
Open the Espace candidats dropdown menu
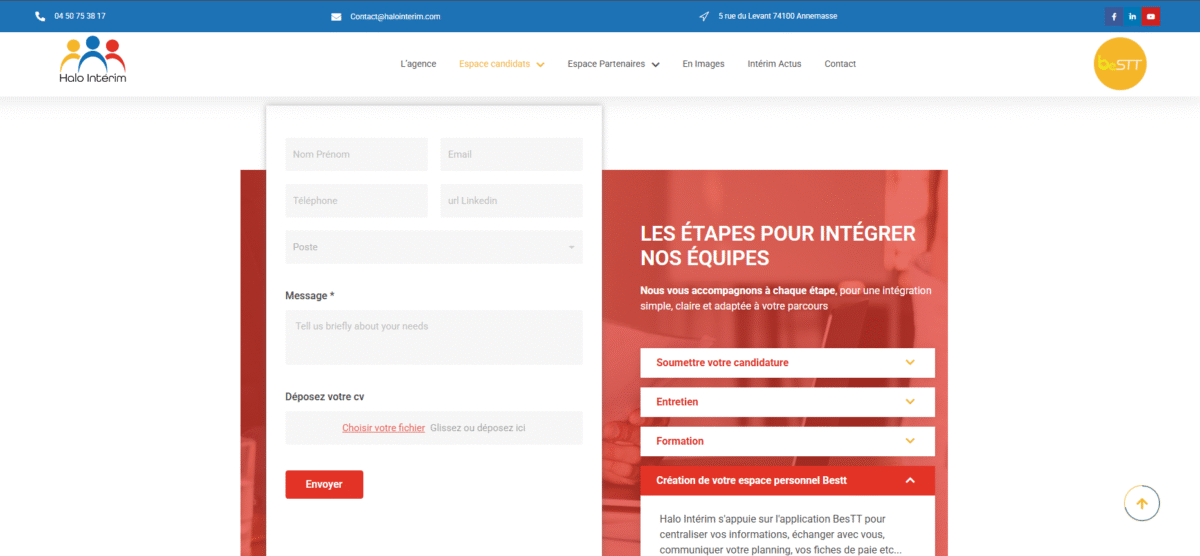(501, 64)
